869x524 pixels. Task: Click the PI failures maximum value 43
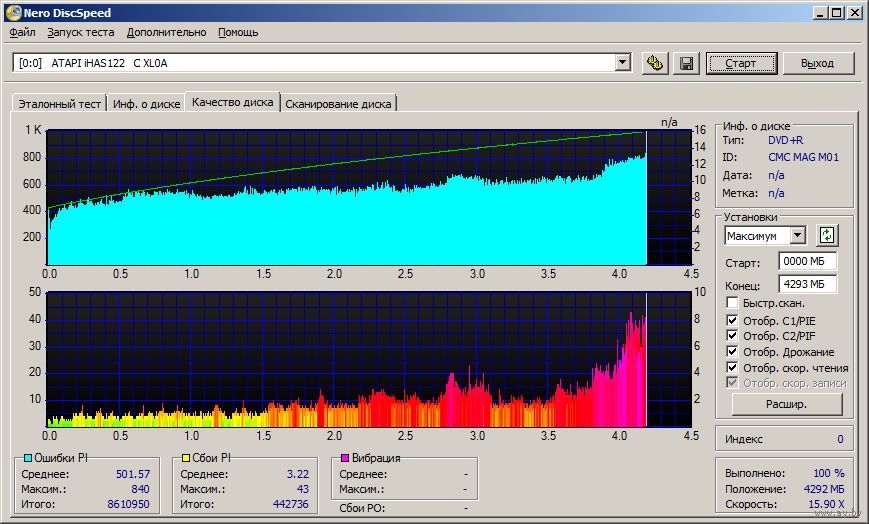(x=303, y=489)
